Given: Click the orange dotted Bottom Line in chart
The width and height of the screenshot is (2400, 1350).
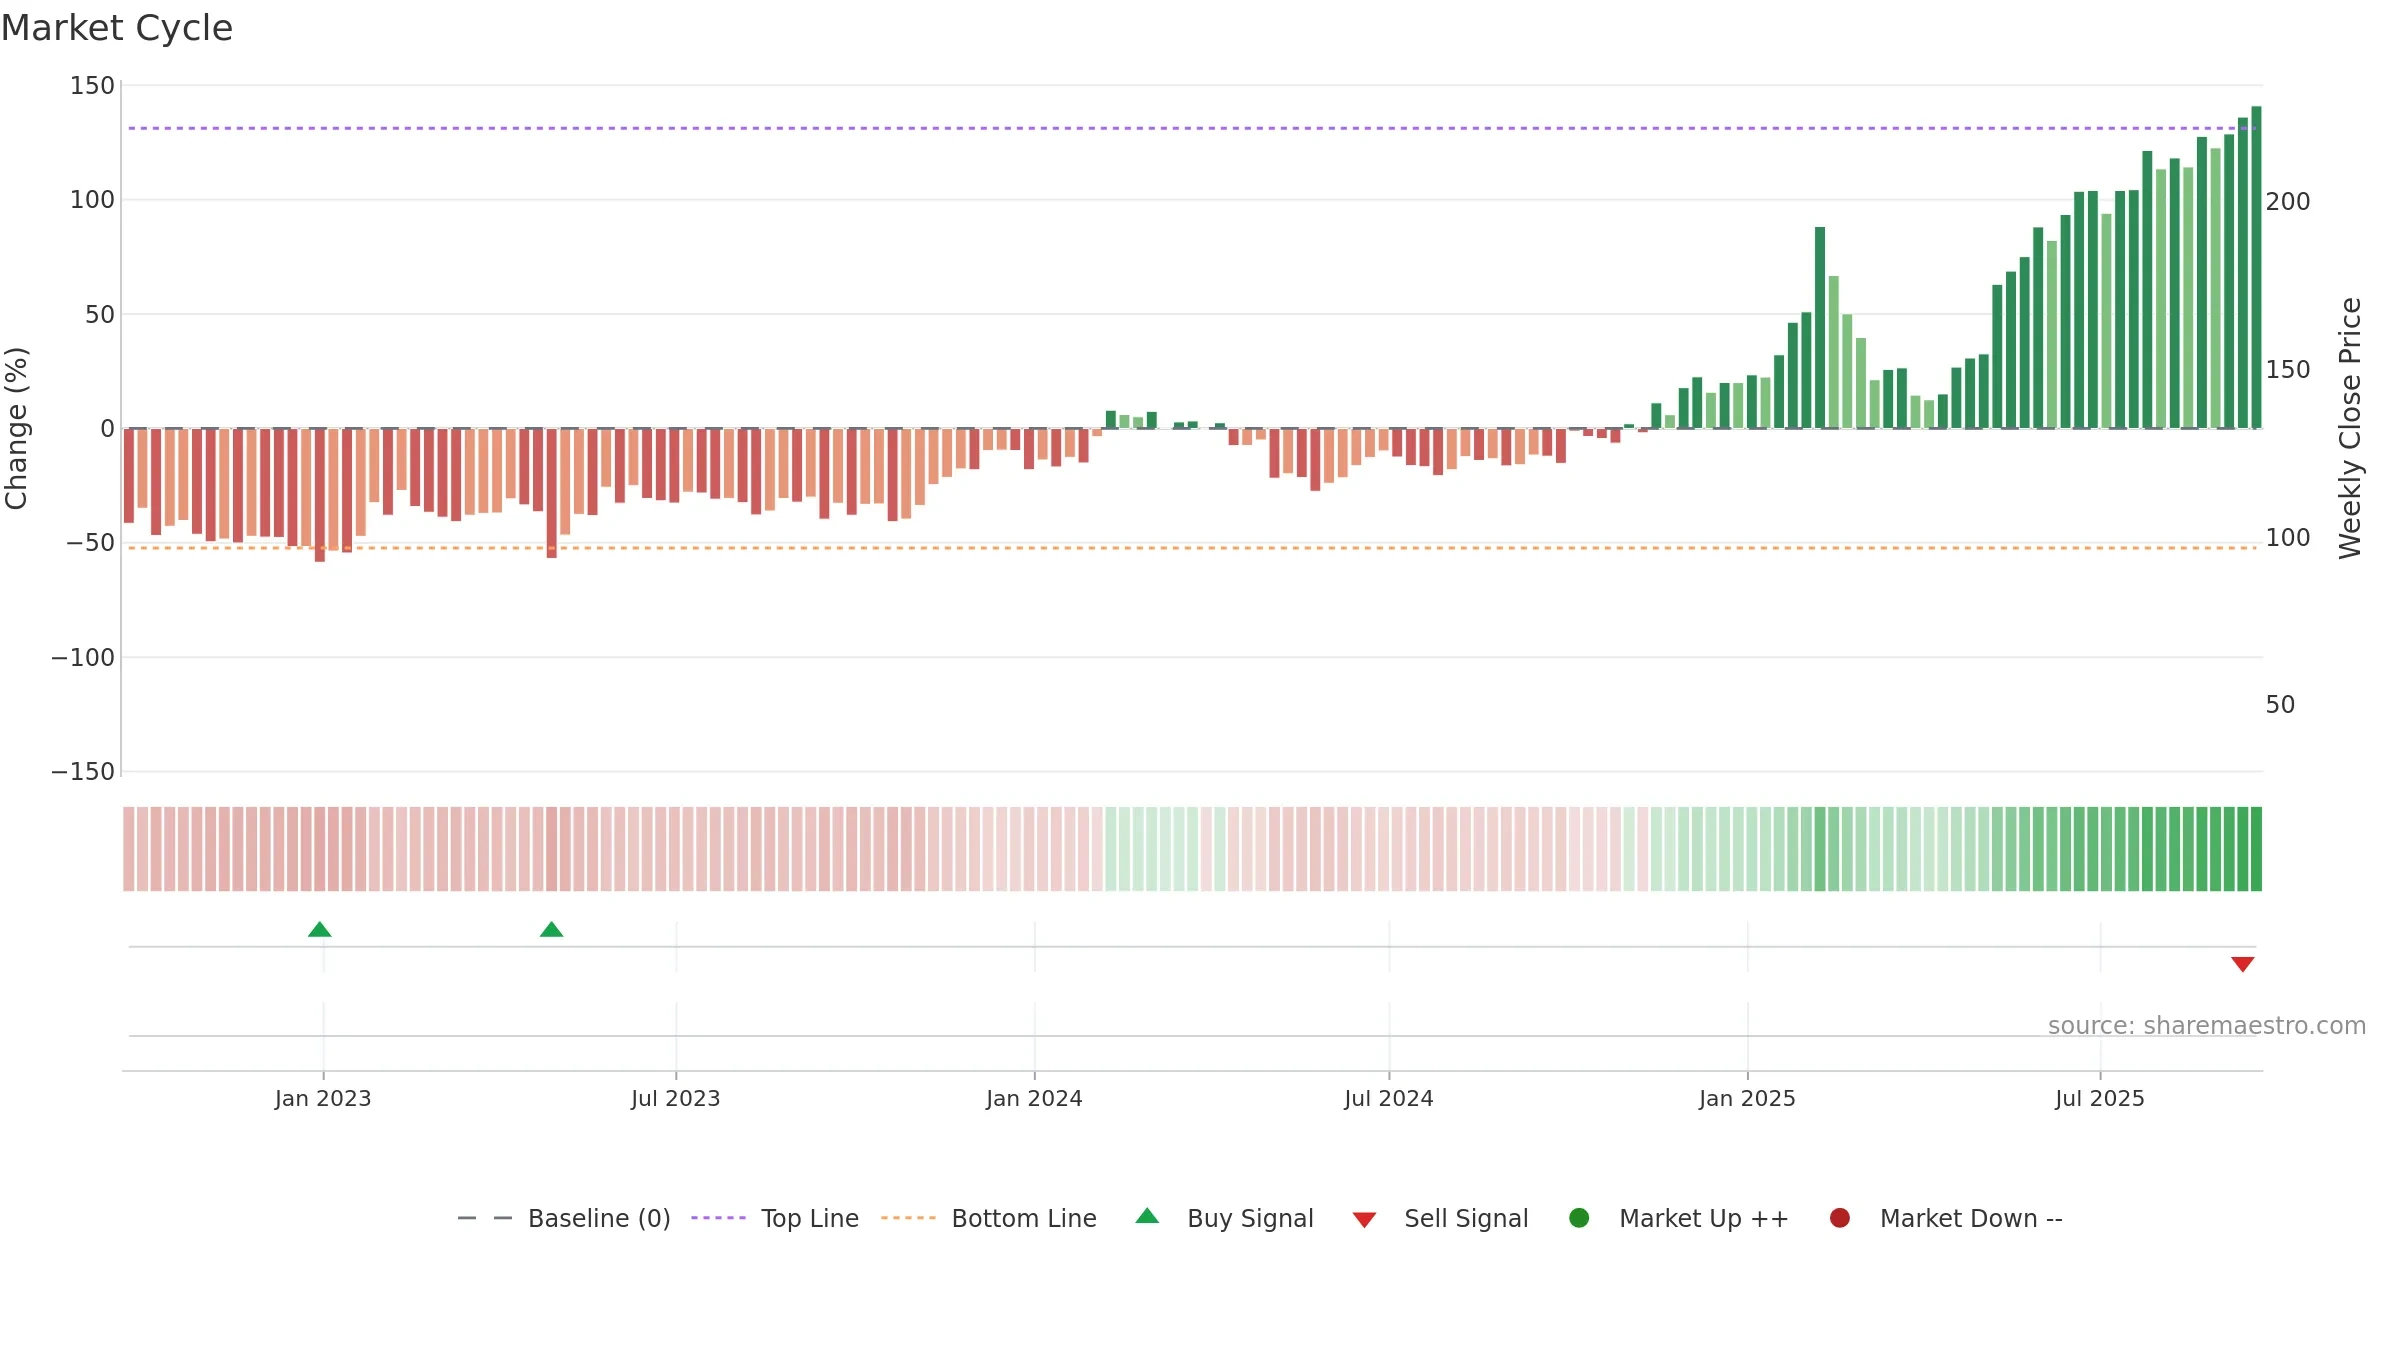Looking at the screenshot, I should [x=1192, y=548].
